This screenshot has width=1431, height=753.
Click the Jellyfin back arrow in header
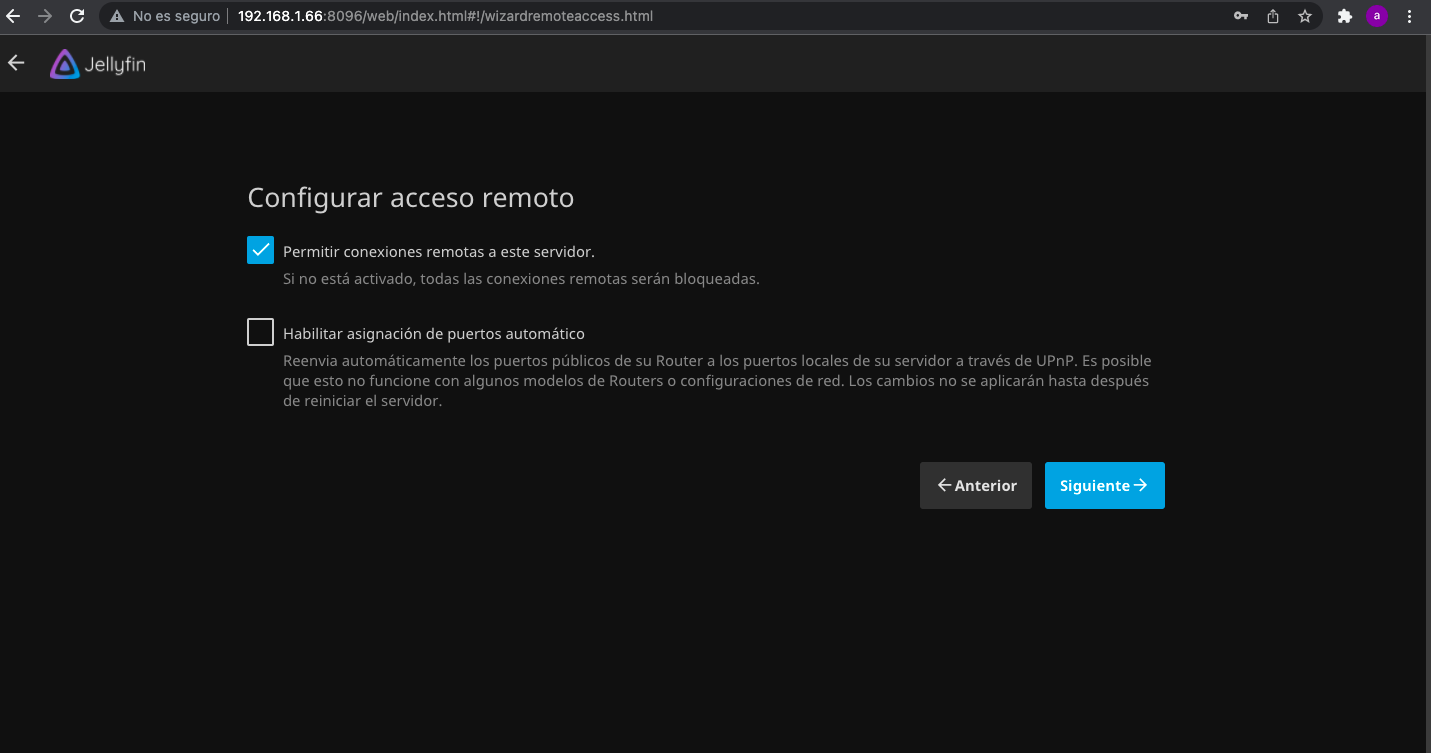click(16, 63)
